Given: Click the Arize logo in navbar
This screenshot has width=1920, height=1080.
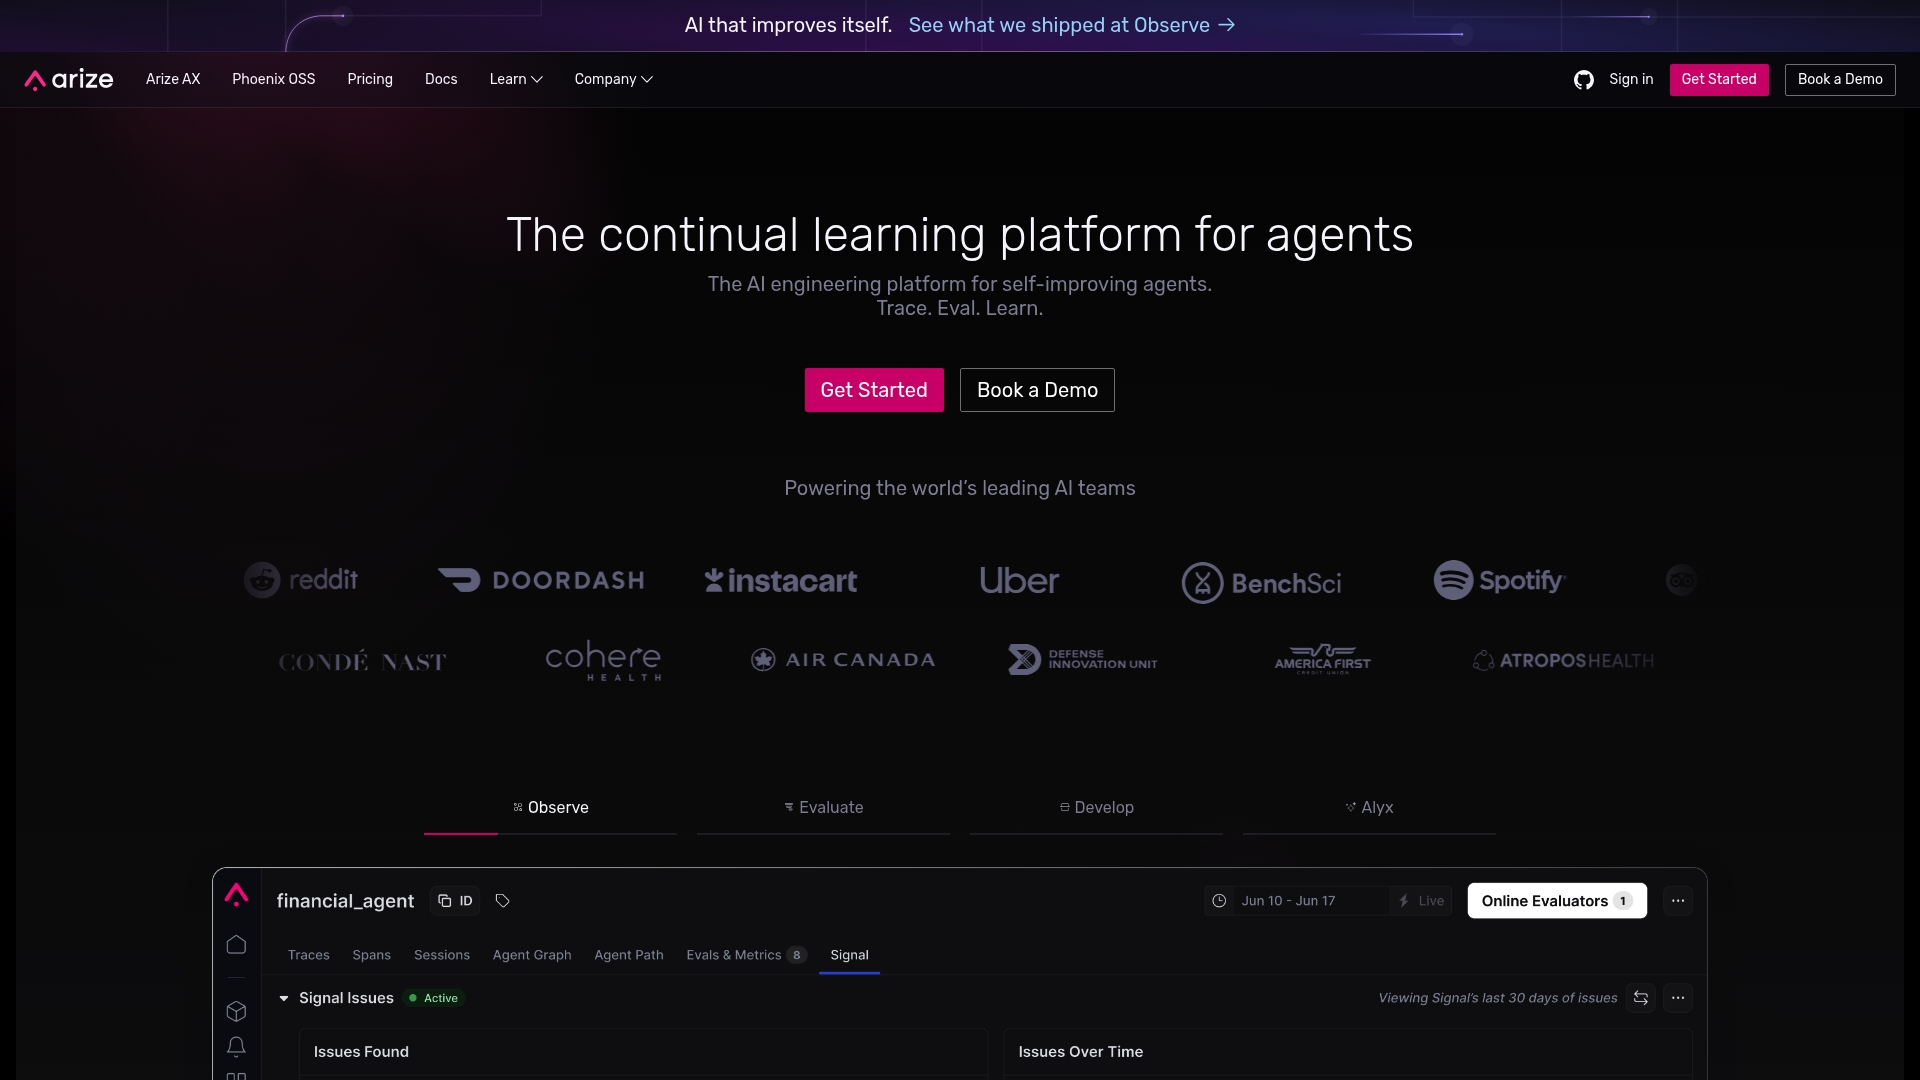Looking at the screenshot, I should pos(69,79).
